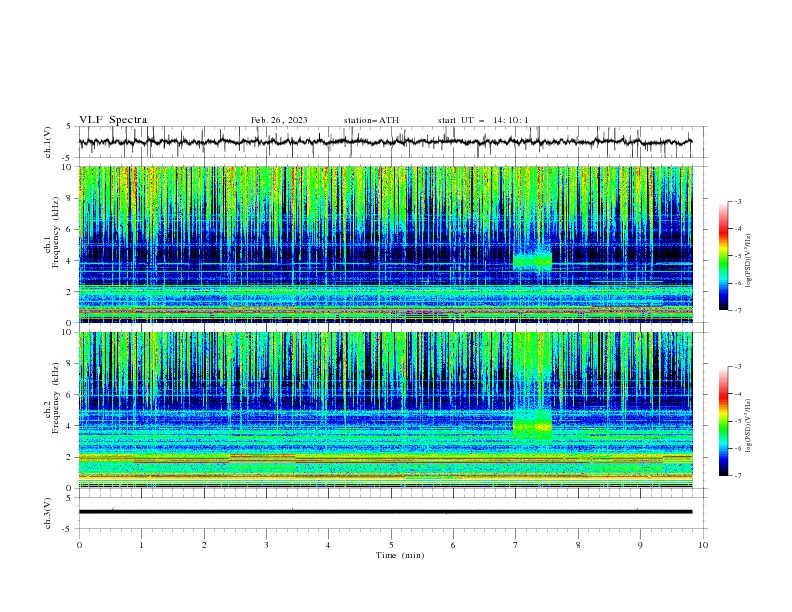Click the ch.2 colorbar "log(PSD)(V²/Hz)" label

(748, 425)
